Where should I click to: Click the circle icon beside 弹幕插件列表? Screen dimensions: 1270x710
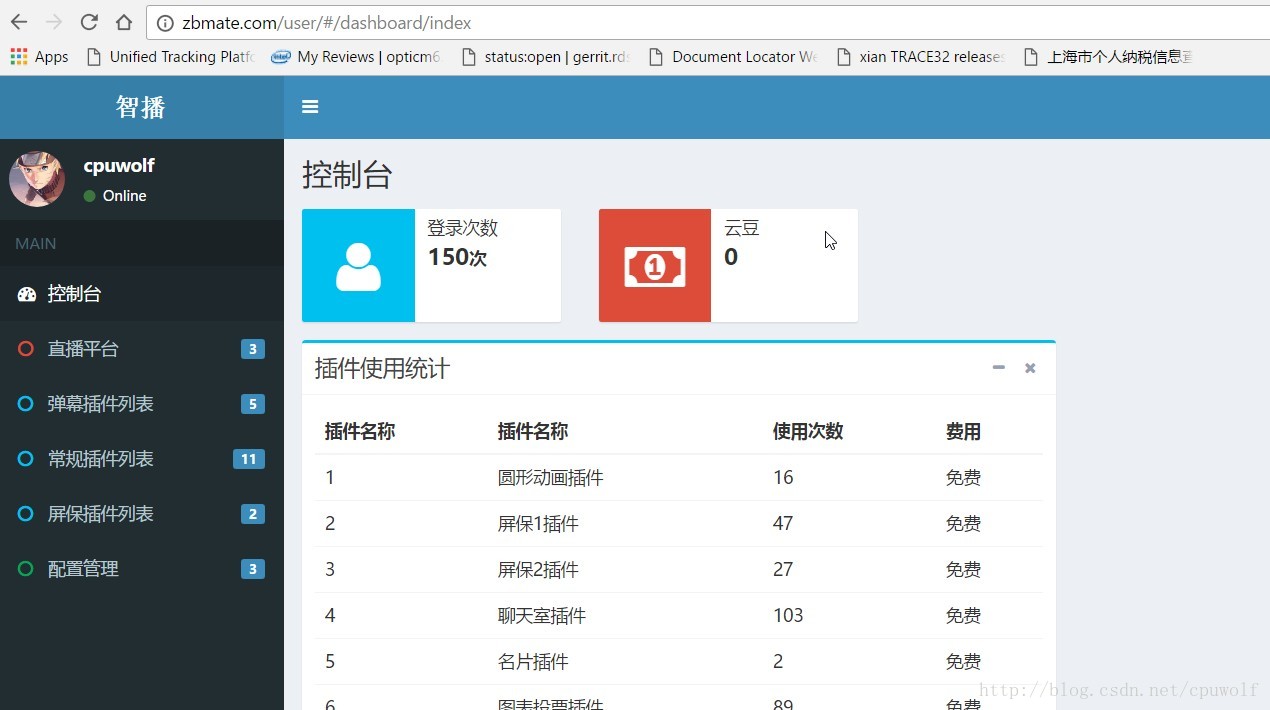pos(26,404)
